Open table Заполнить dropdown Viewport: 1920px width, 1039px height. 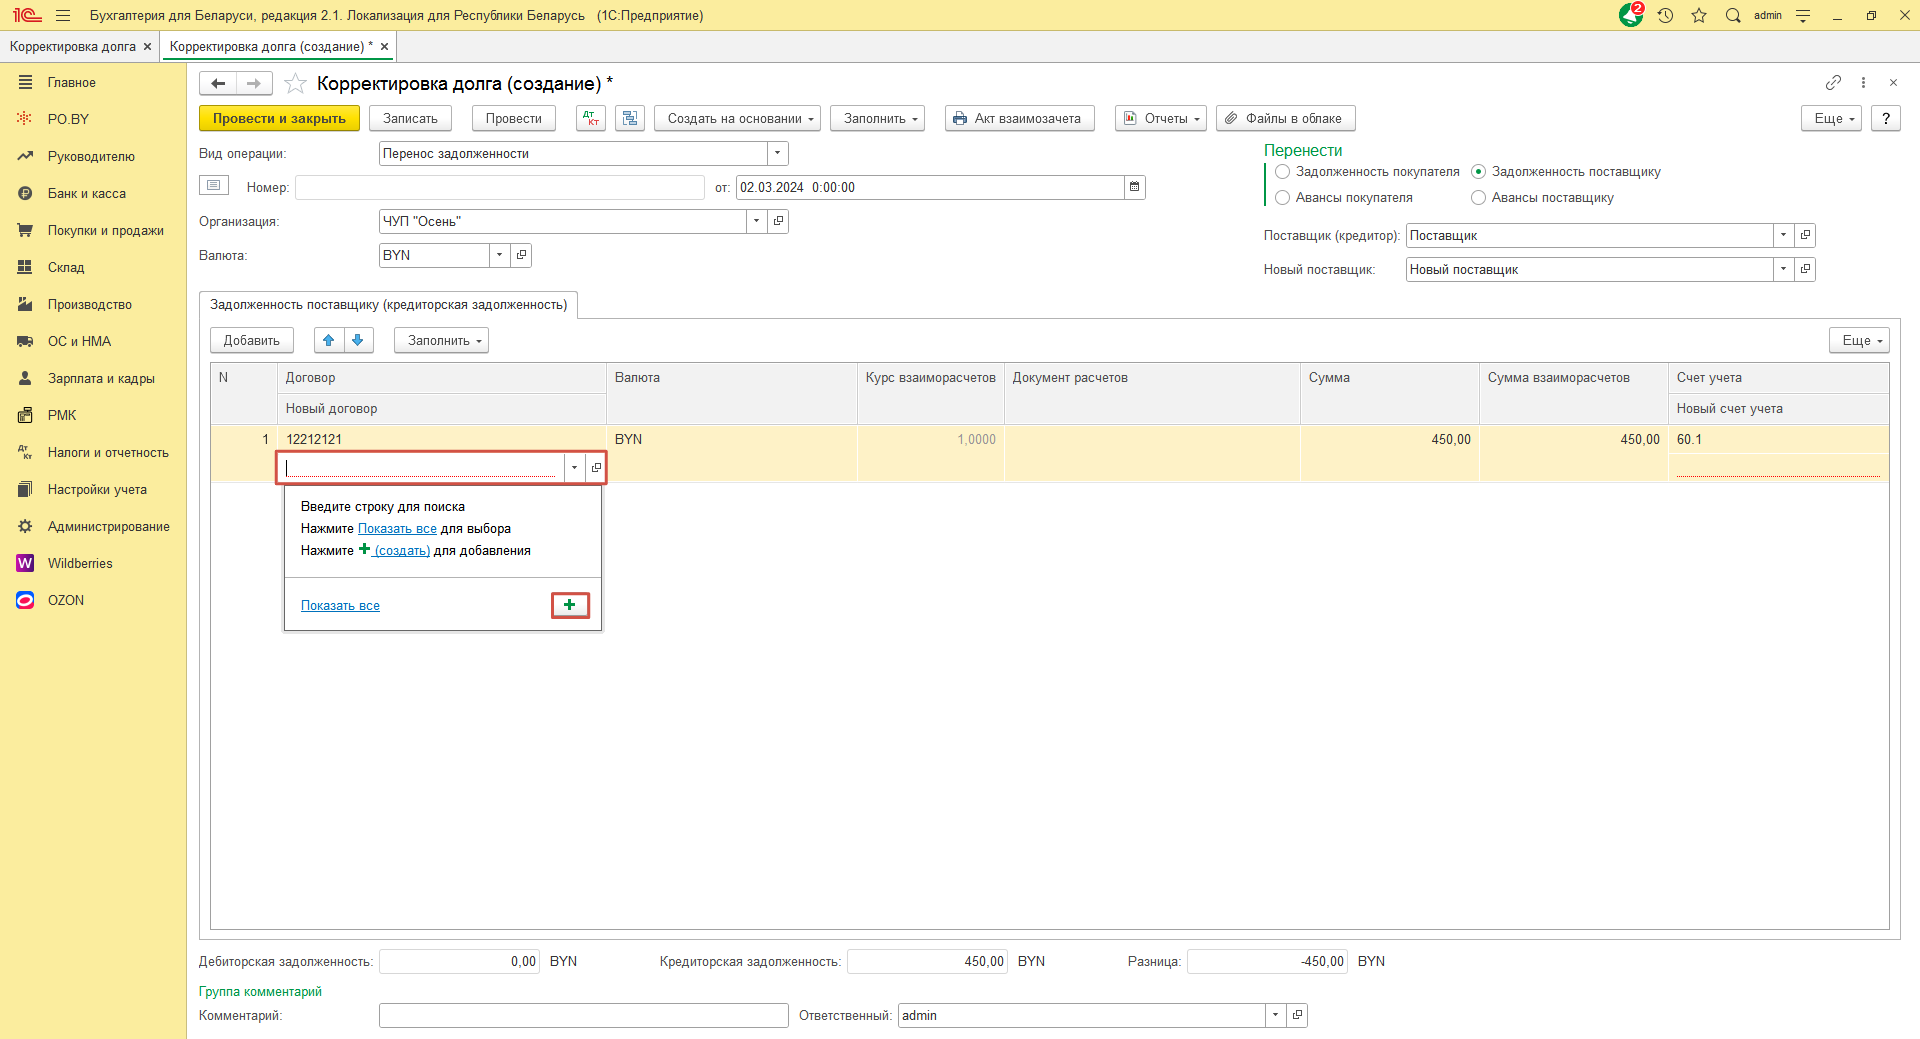441,340
